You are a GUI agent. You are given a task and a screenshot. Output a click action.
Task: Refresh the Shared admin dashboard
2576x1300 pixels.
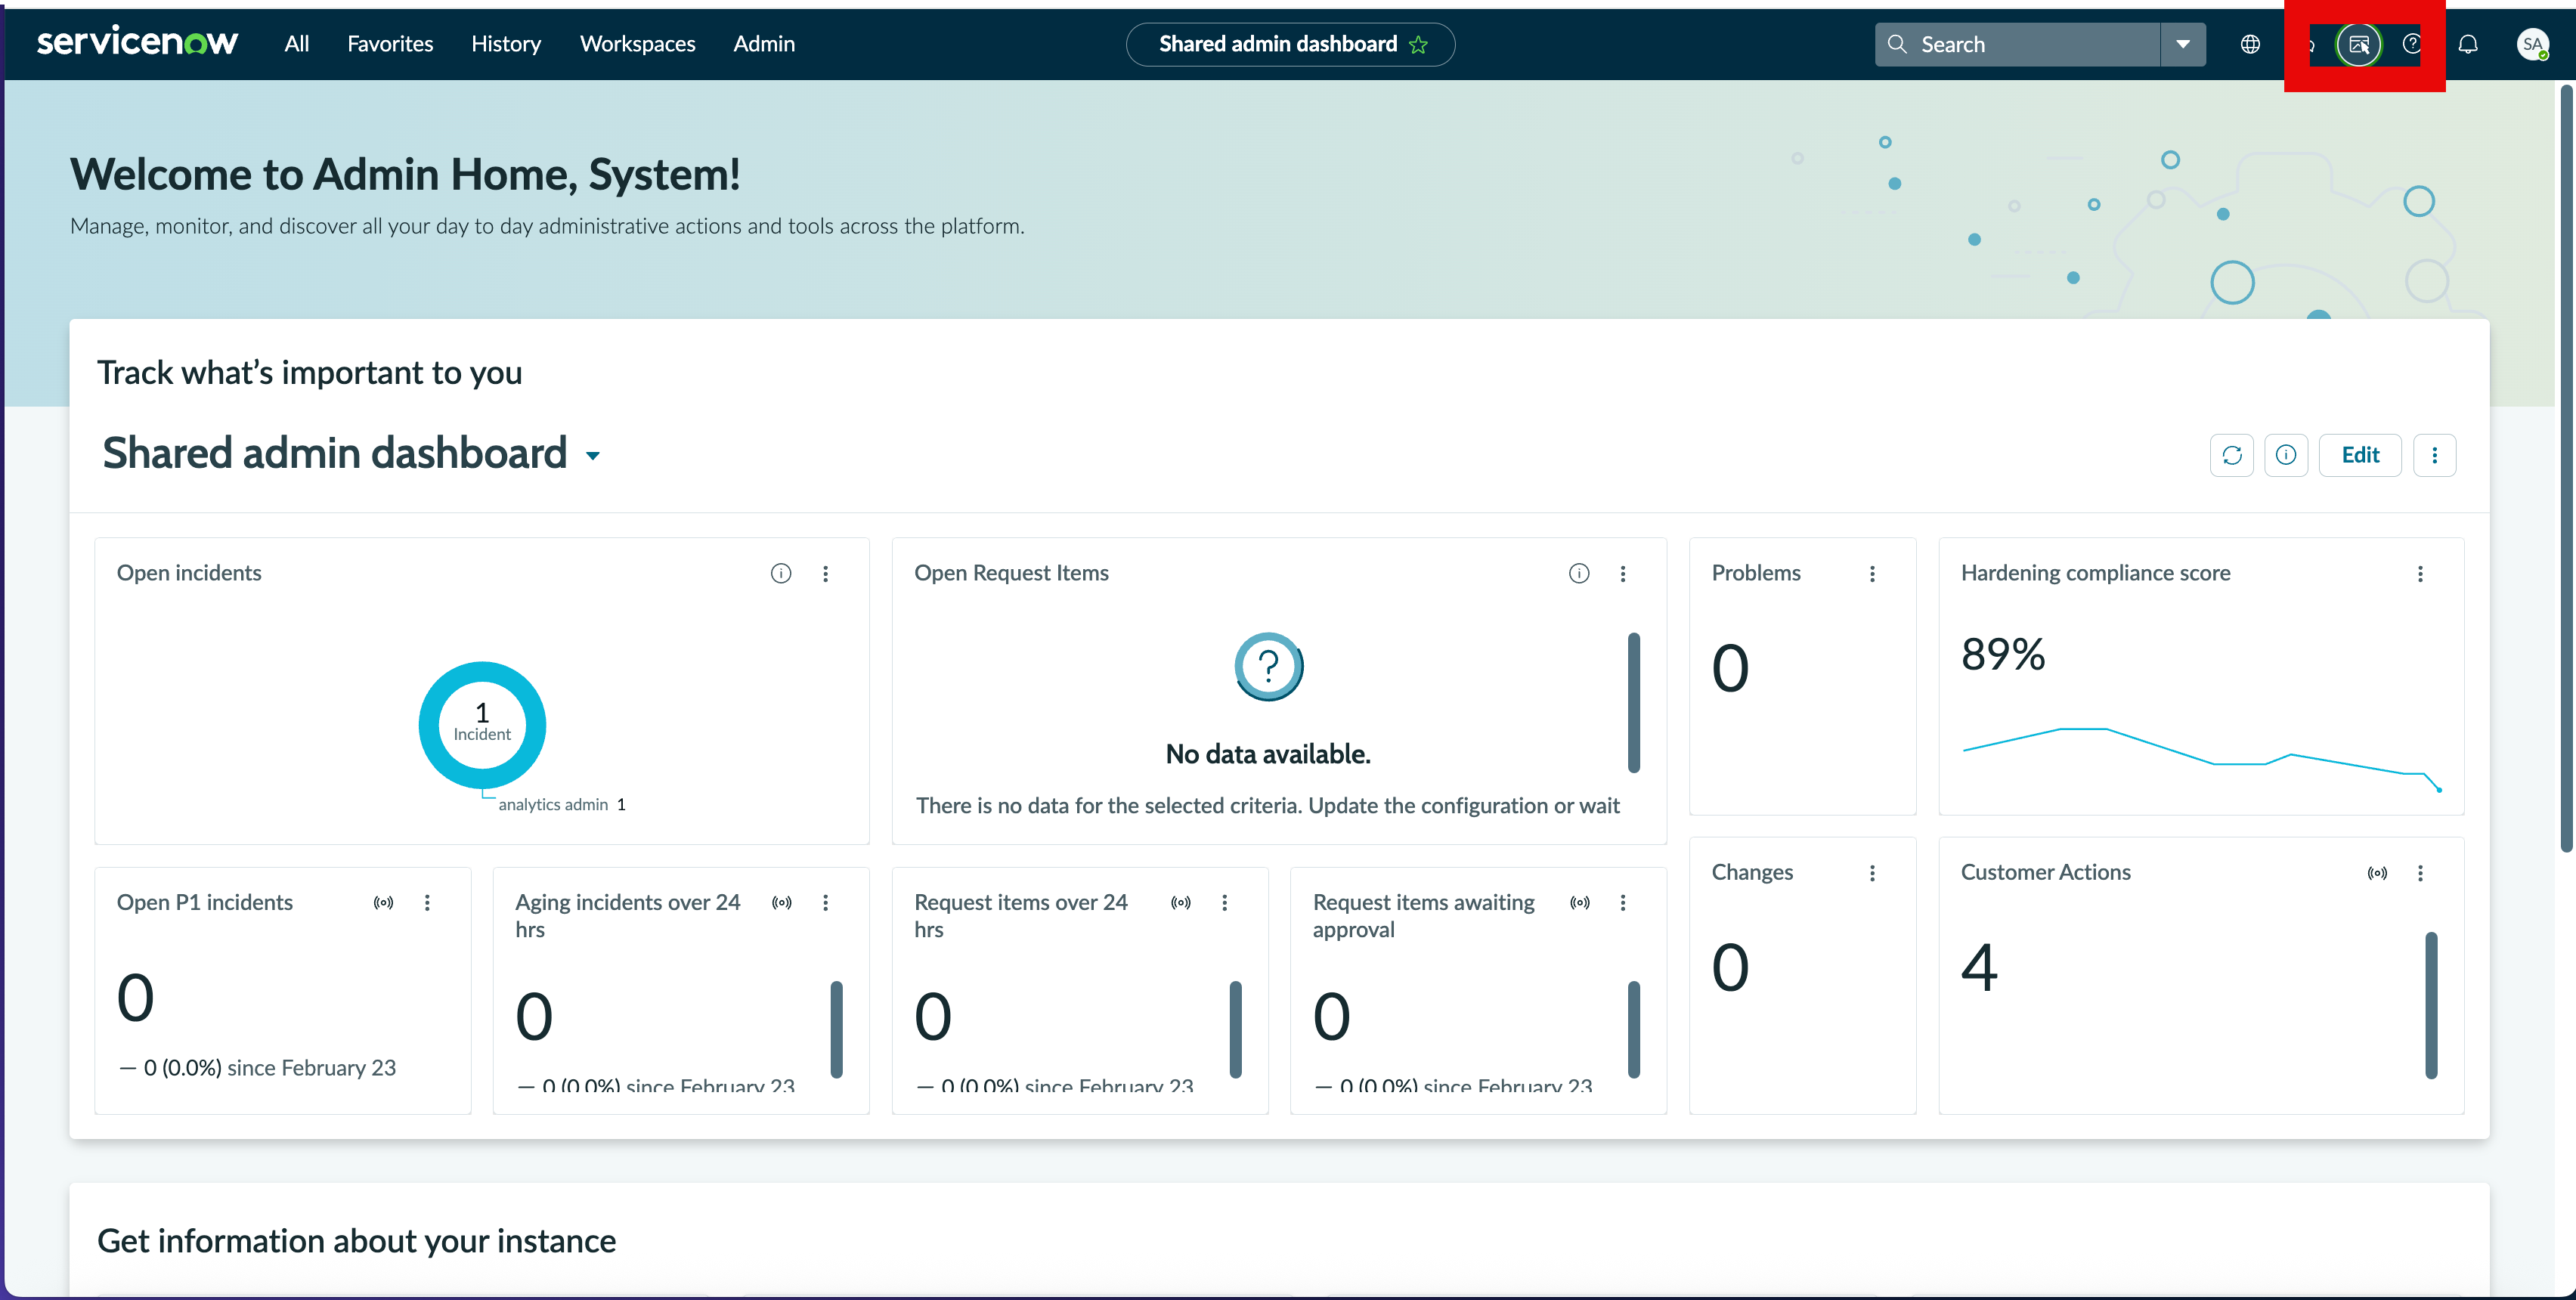(x=2232, y=455)
